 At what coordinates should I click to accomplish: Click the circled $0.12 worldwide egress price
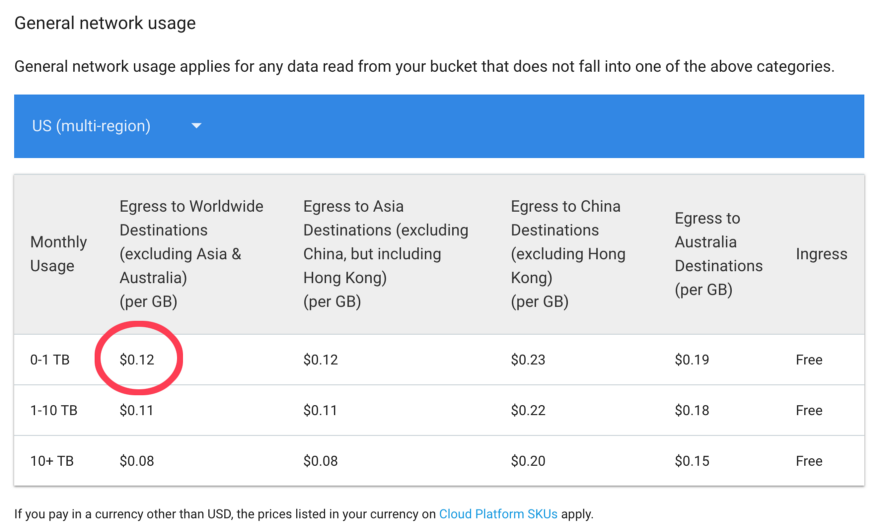pos(137,360)
